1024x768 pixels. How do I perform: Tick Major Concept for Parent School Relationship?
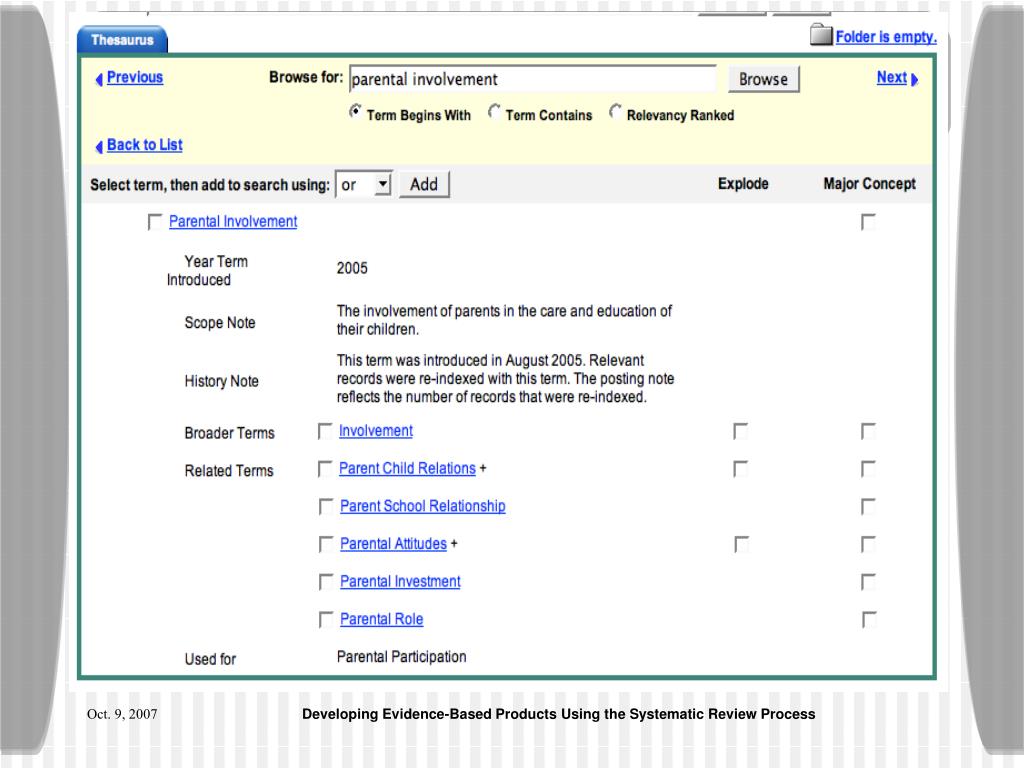coord(868,507)
